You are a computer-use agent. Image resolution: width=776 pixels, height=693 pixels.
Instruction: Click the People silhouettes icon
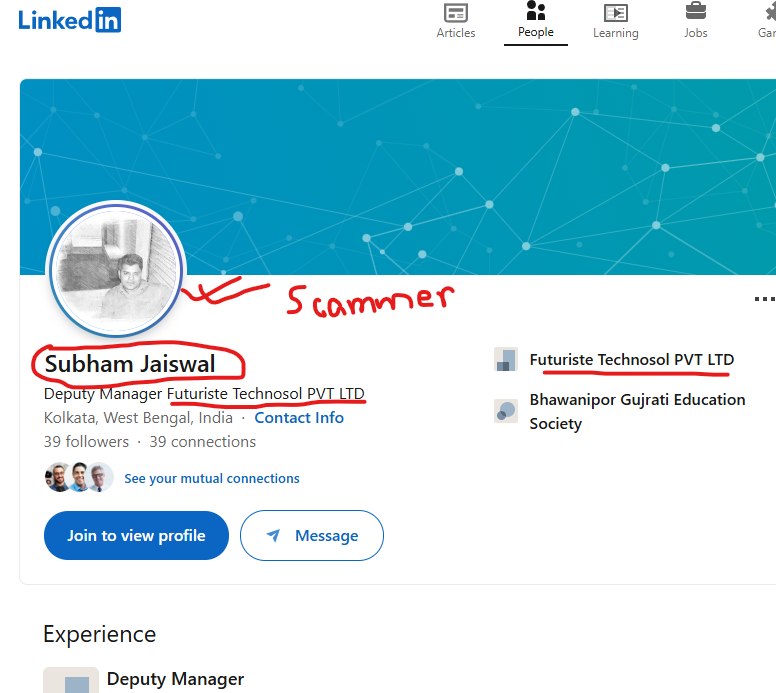tap(535, 10)
